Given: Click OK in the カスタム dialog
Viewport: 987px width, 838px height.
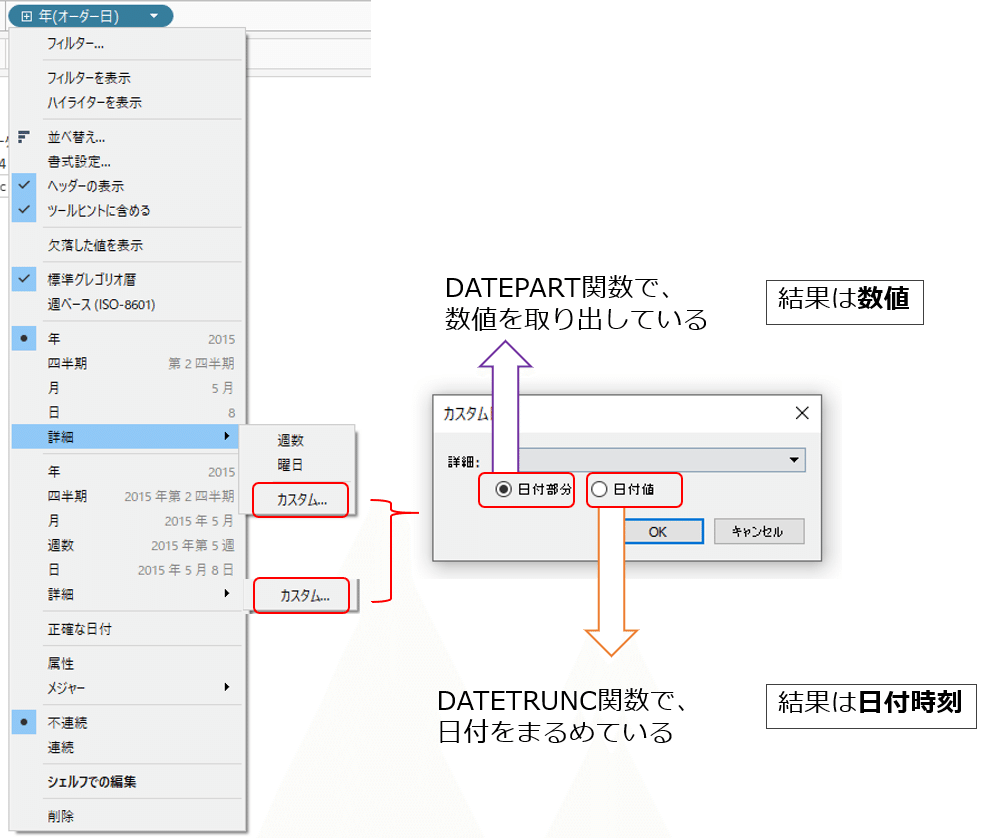Looking at the screenshot, I should (x=663, y=531).
